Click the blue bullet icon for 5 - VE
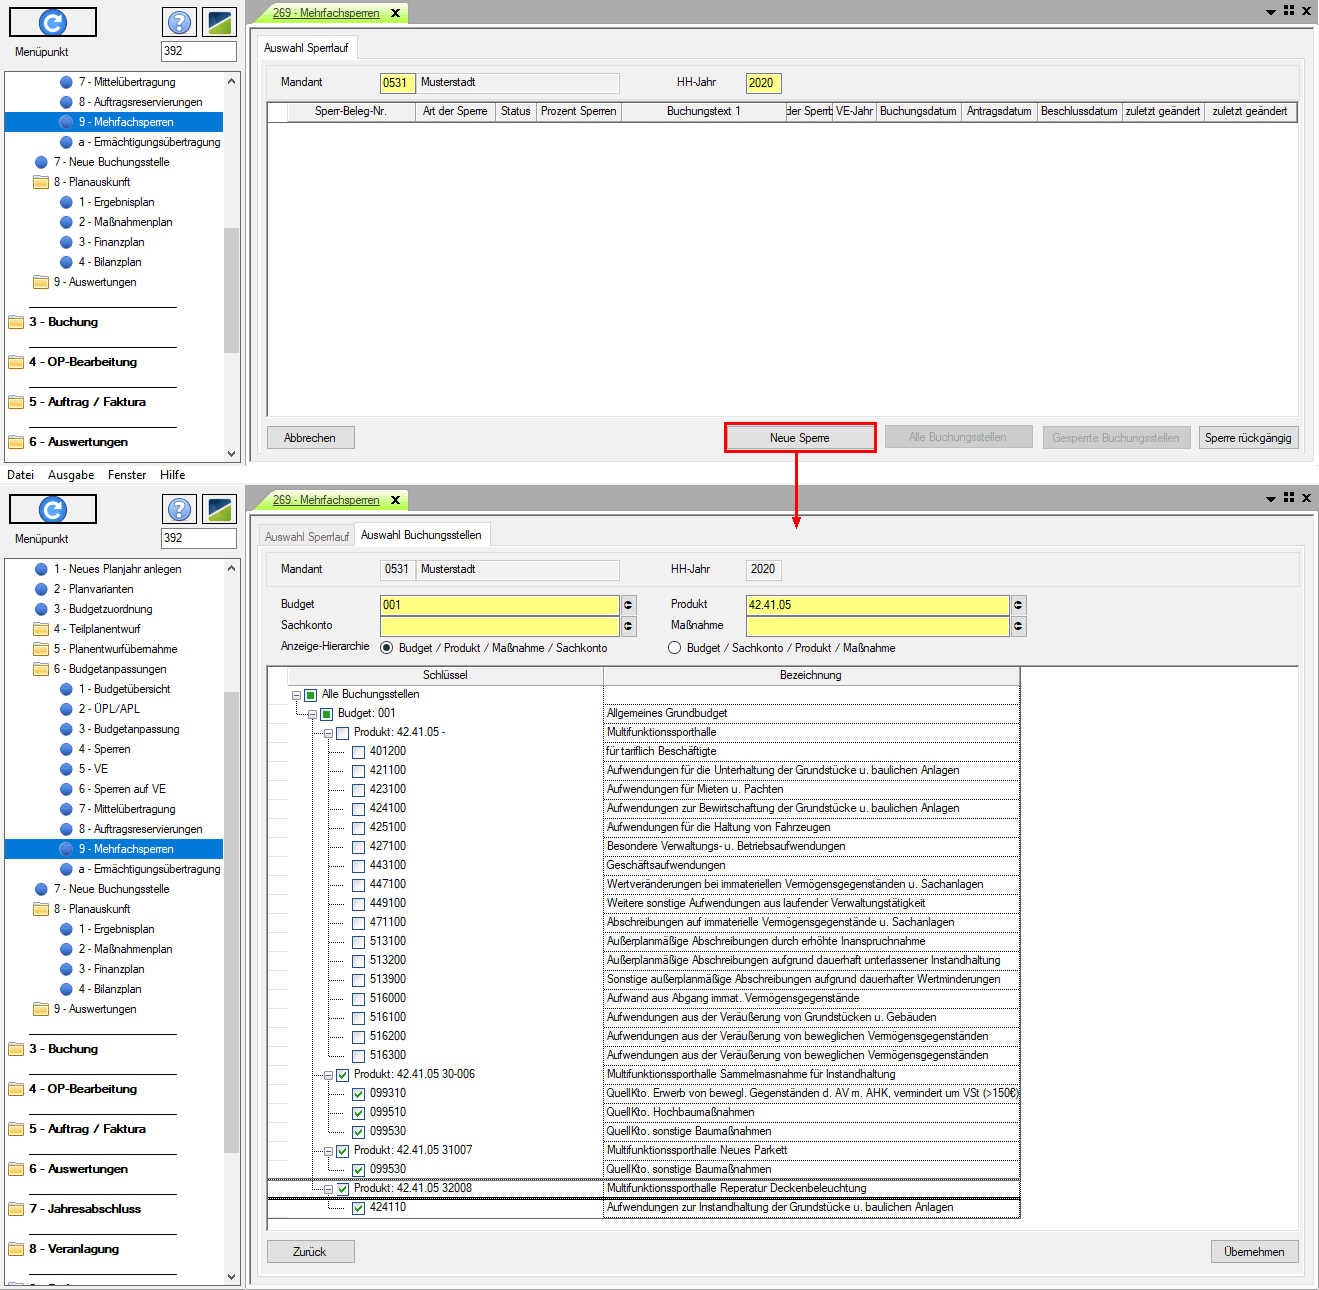 [66, 769]
